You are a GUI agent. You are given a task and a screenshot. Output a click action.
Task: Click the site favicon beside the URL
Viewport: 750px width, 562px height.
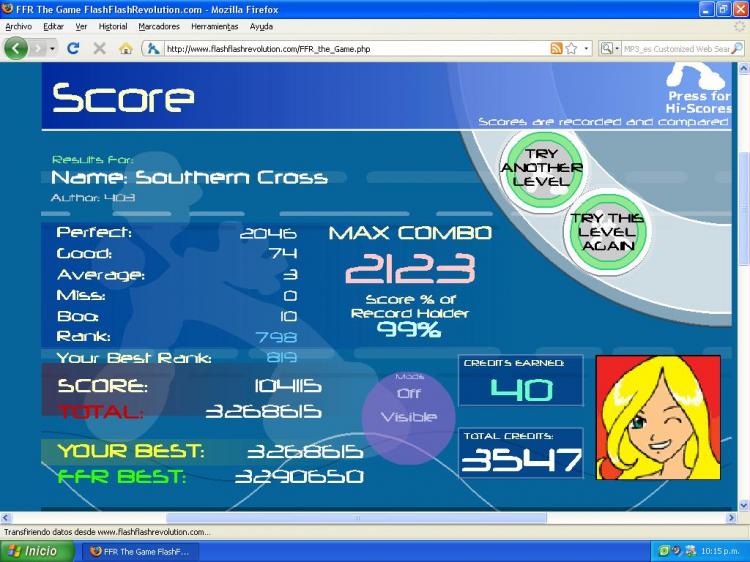tap(153, 48)
